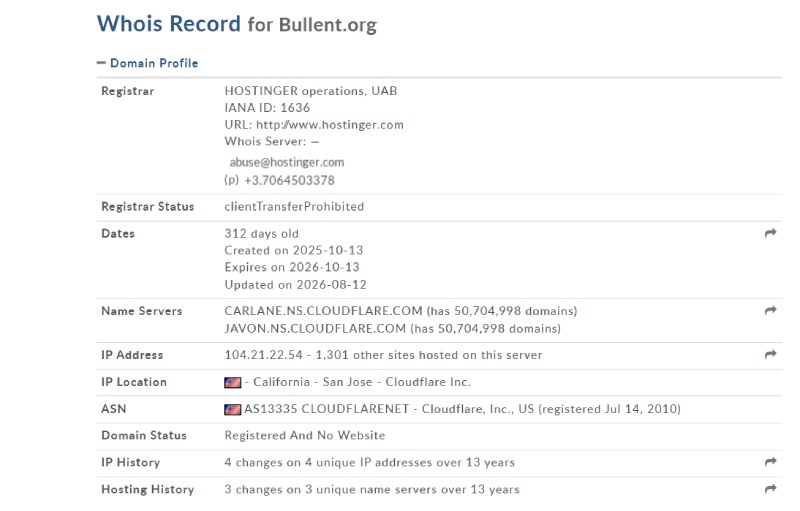Click Created on 2025-10-13 date
The height and width of the screenshot is (511, 800).
293,250
